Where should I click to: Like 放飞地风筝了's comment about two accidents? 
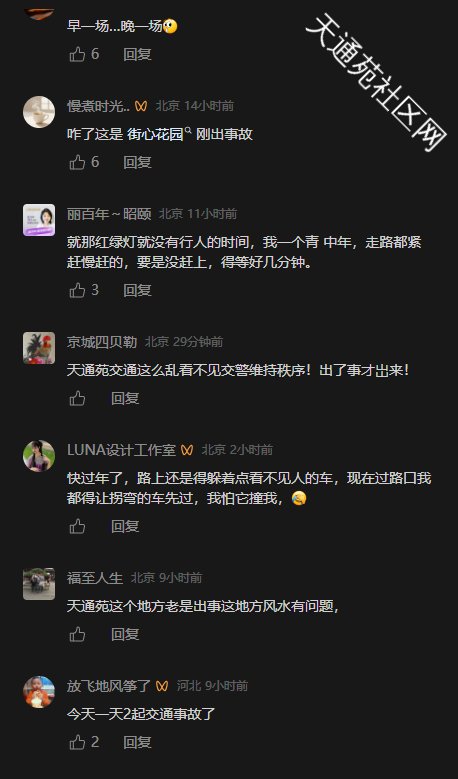coord(77,742)
